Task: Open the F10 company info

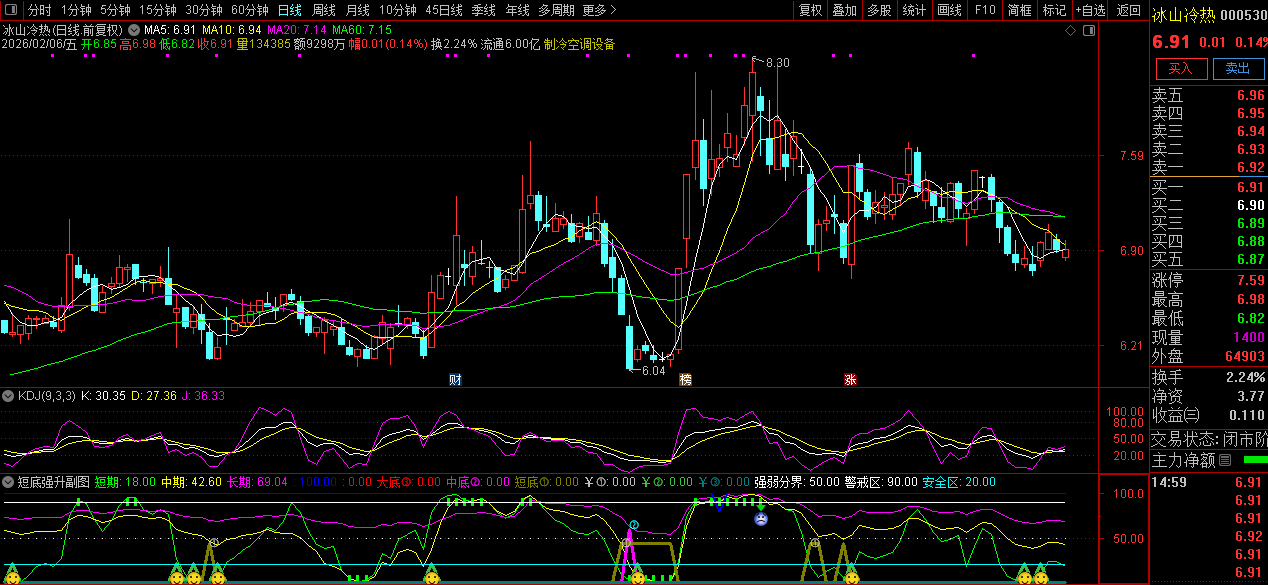Action: (985, 11)
